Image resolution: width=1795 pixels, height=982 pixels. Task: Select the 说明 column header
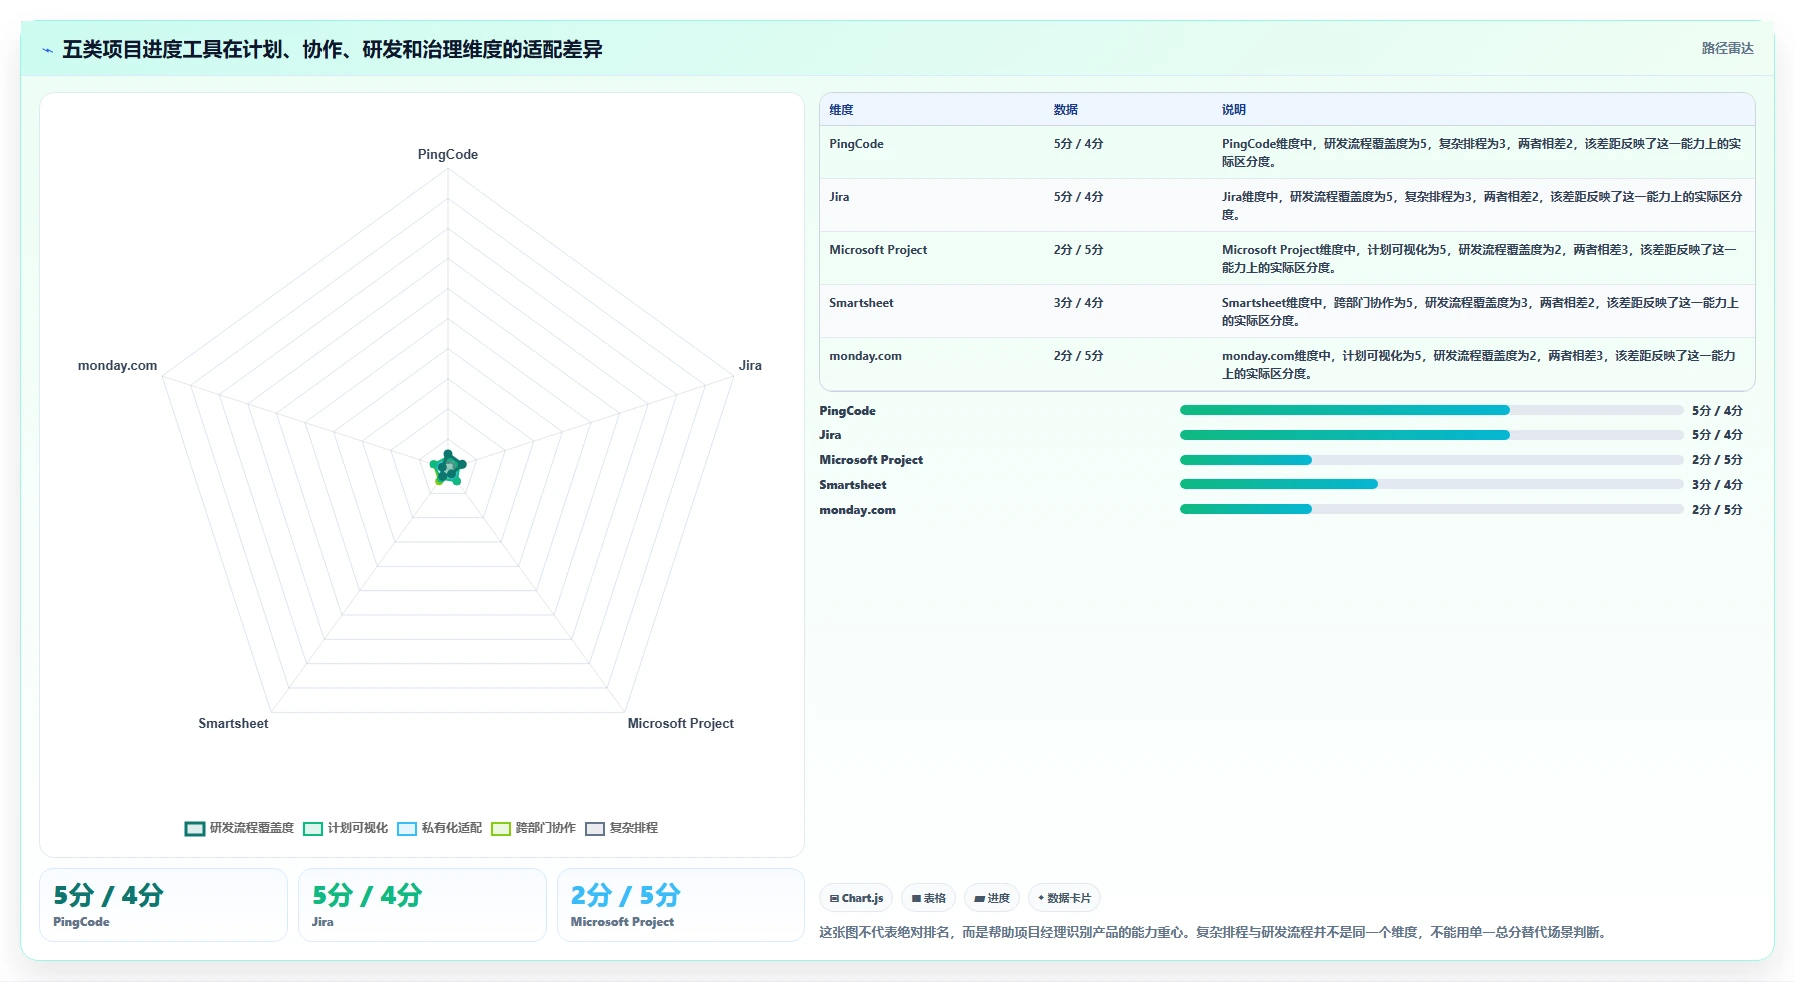pyautogui.click(x=1233, y=110)
